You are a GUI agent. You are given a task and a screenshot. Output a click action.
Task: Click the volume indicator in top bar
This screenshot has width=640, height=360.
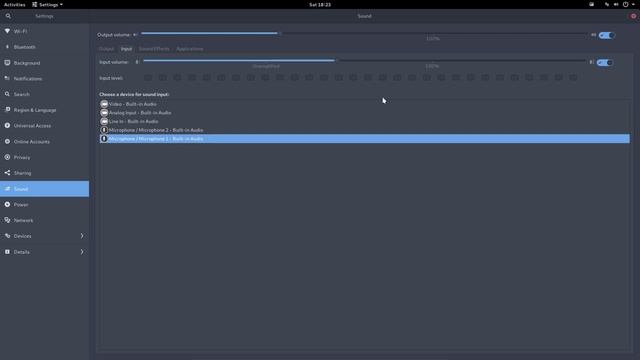coord(616,4)
